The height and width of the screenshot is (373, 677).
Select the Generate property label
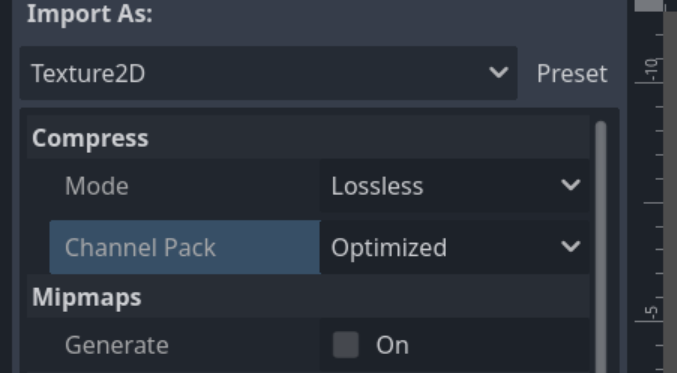(117, 345)
